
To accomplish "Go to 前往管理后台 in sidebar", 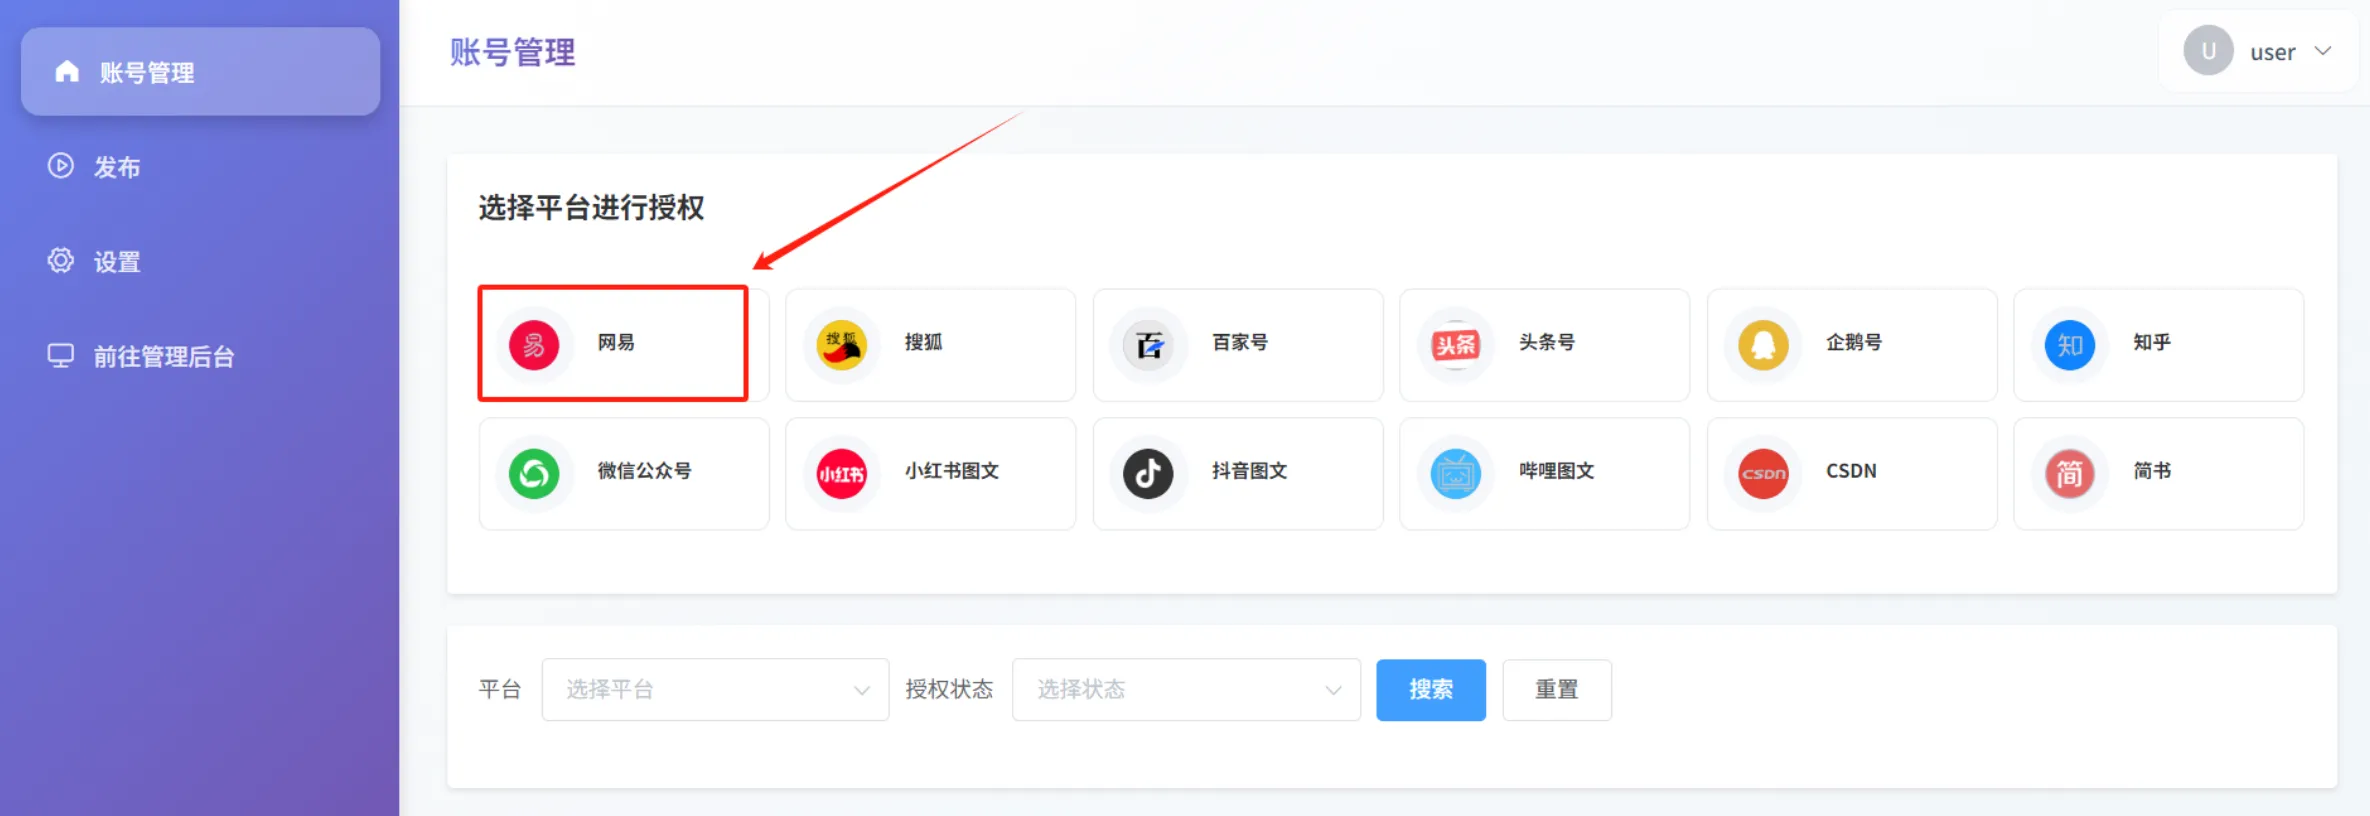I will (x=200, y=357).
